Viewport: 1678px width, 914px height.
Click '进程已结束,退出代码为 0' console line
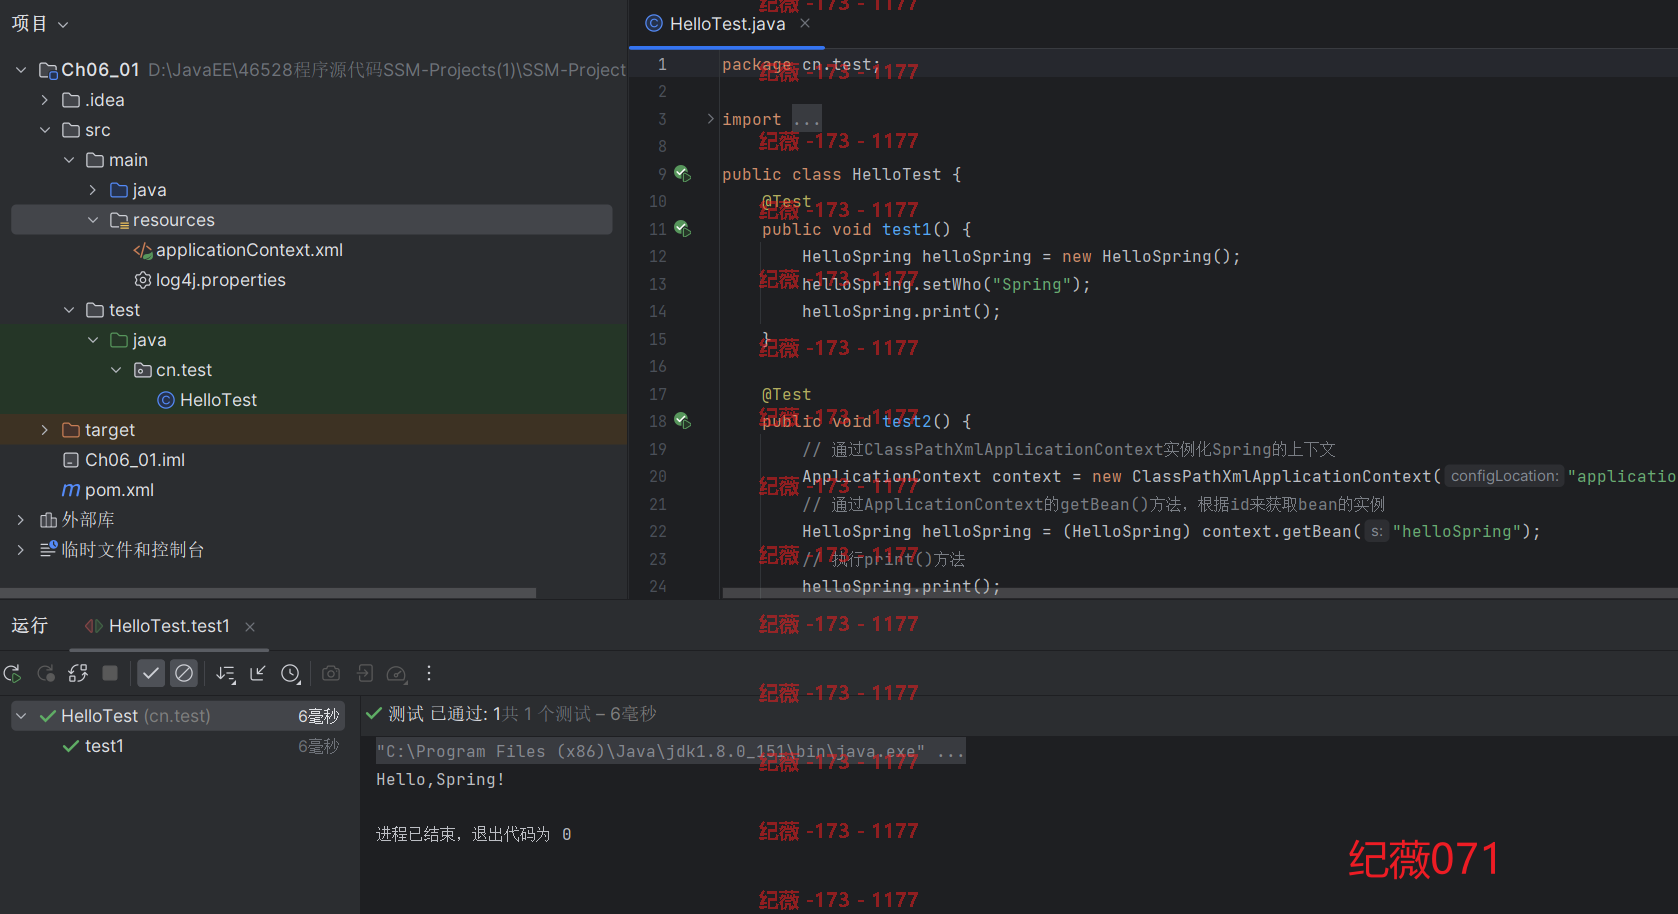pos(473,834)
